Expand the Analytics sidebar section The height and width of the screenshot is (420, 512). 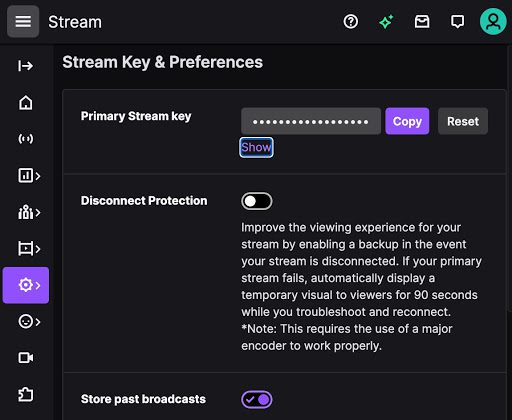click(29, 176)
